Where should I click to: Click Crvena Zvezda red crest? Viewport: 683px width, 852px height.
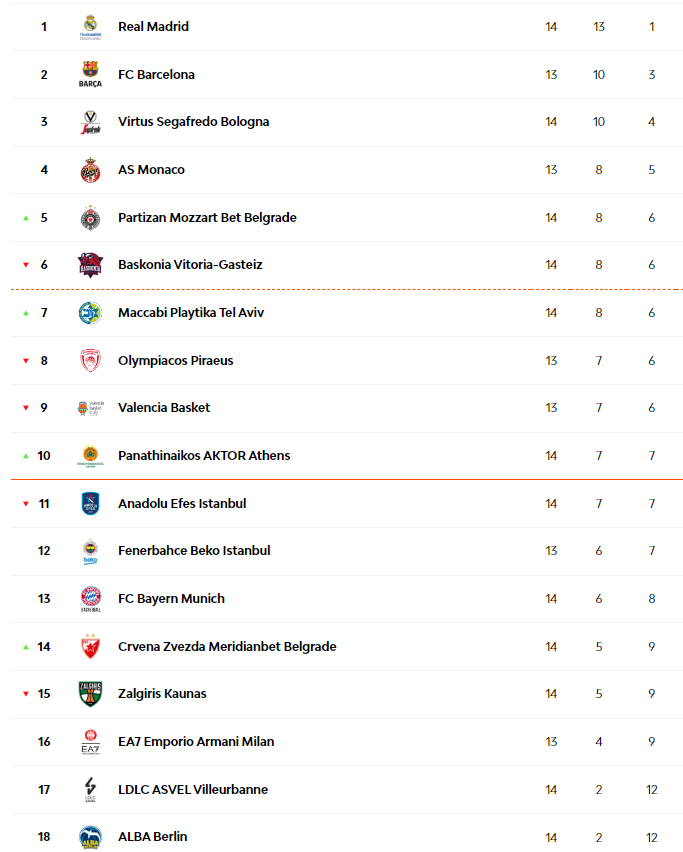(x=90, y=647)
